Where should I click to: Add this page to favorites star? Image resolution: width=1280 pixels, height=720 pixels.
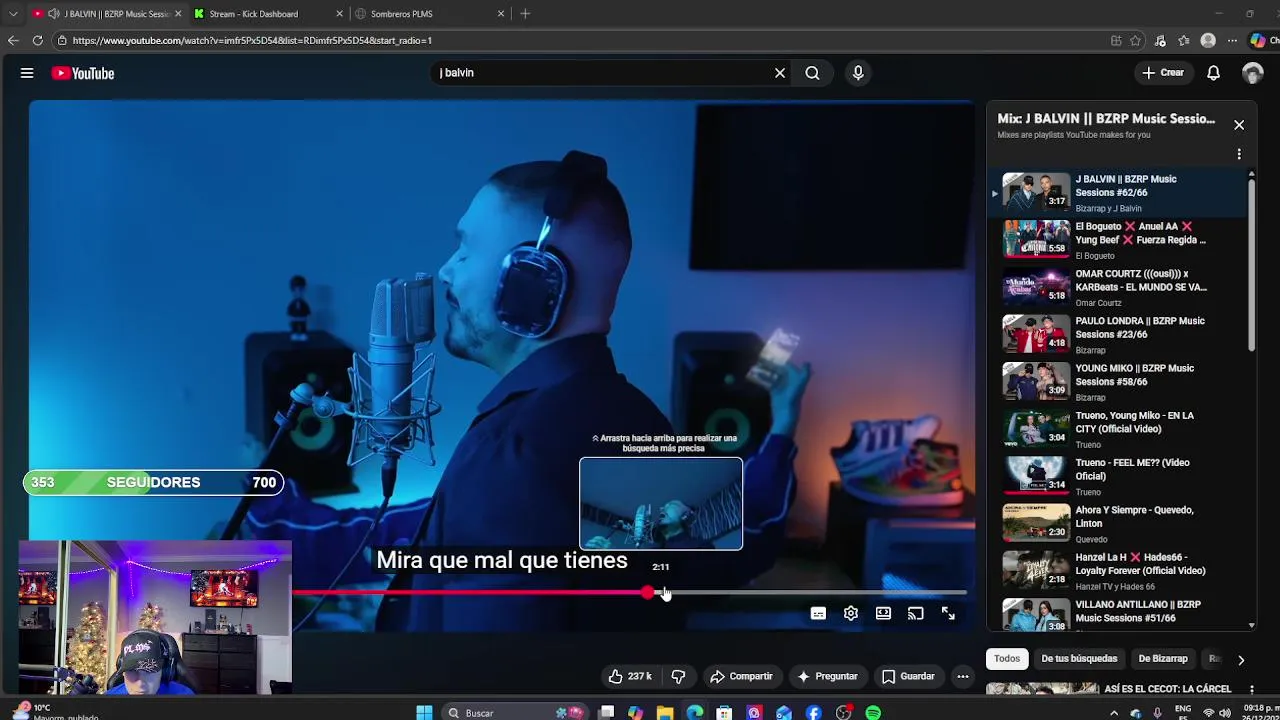tap(1135, 41)
